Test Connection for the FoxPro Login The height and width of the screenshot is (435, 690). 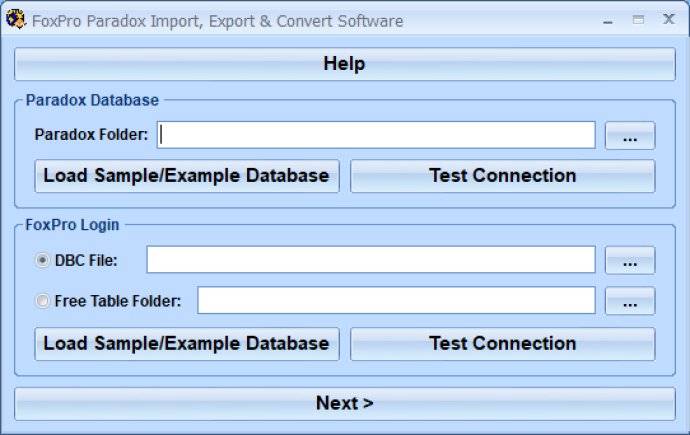coord(503,344)
